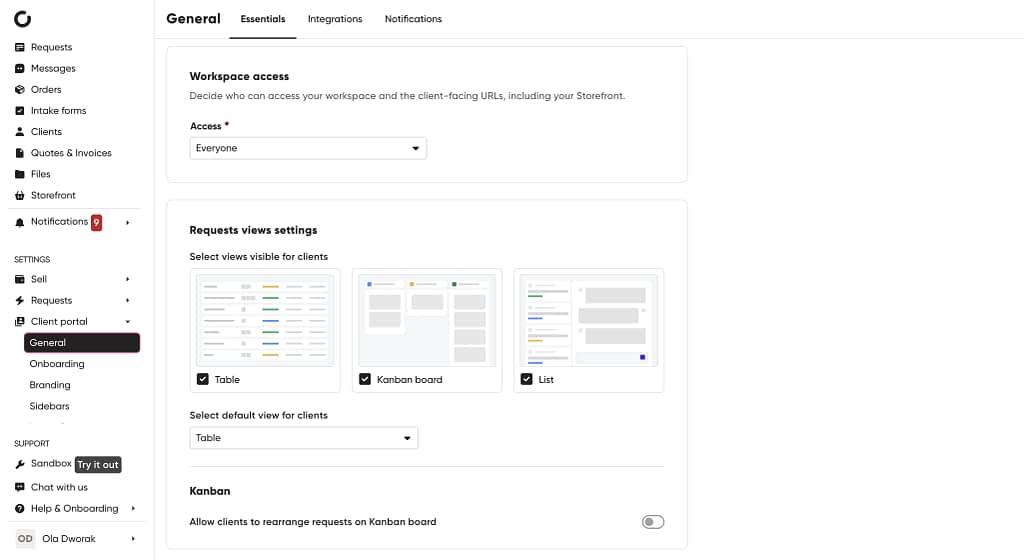Screen dimensions: 1024x560
Task: Select General under Client portal
Action: coord(82,343)
